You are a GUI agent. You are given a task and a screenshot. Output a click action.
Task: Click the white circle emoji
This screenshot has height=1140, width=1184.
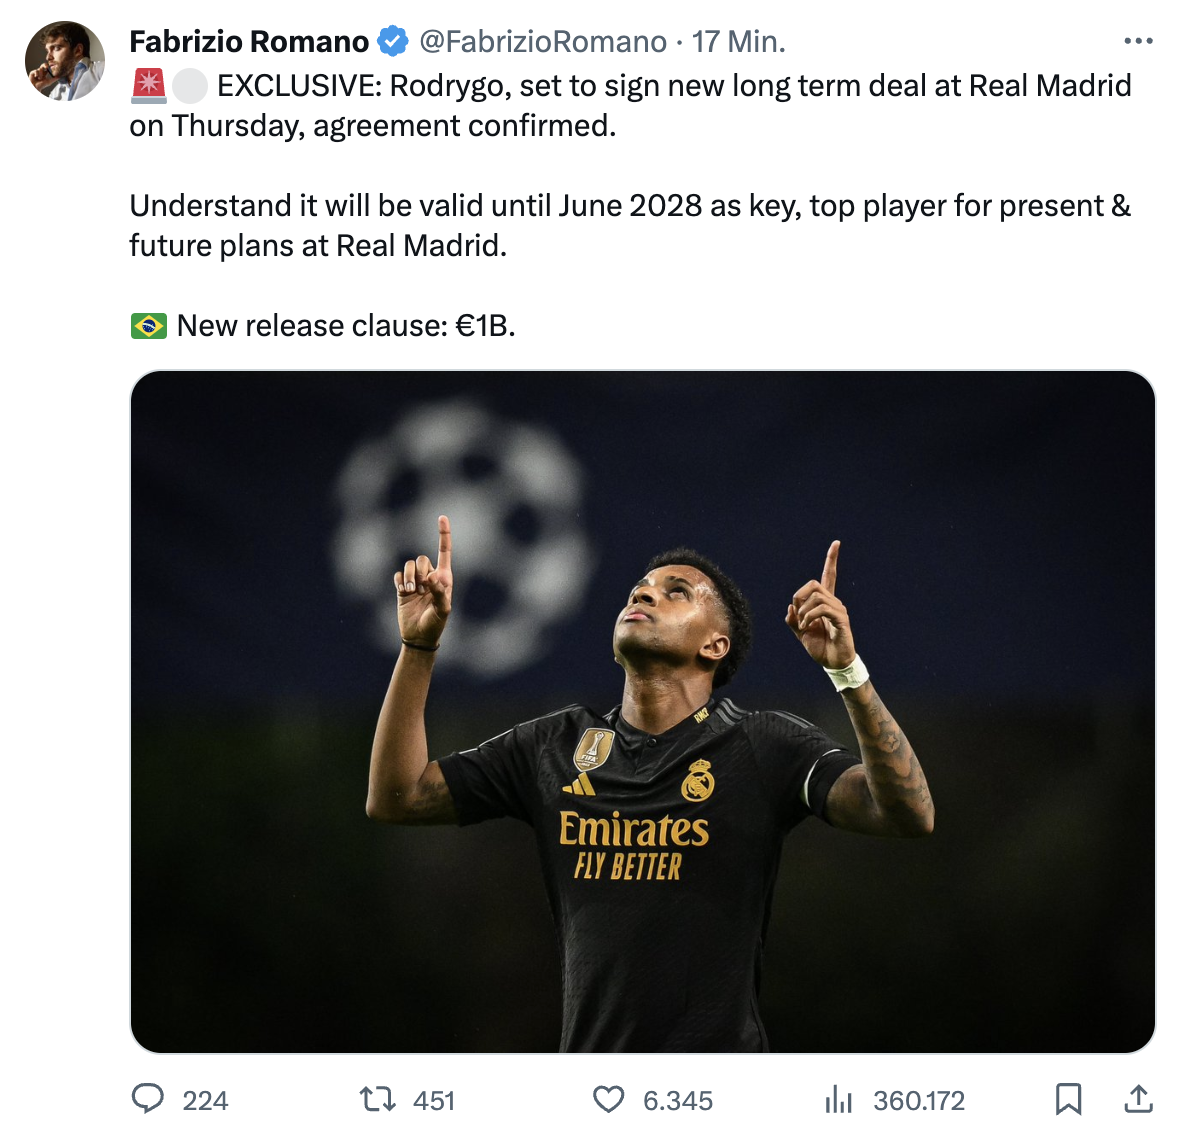[190, 86]
